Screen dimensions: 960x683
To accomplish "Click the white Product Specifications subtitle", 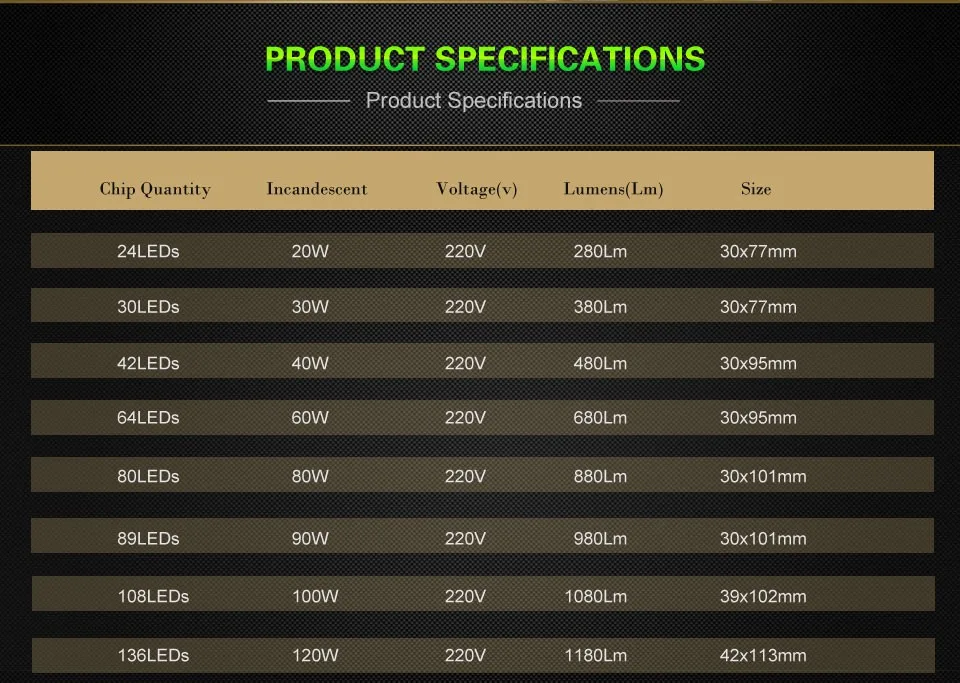I will (473, 101).
